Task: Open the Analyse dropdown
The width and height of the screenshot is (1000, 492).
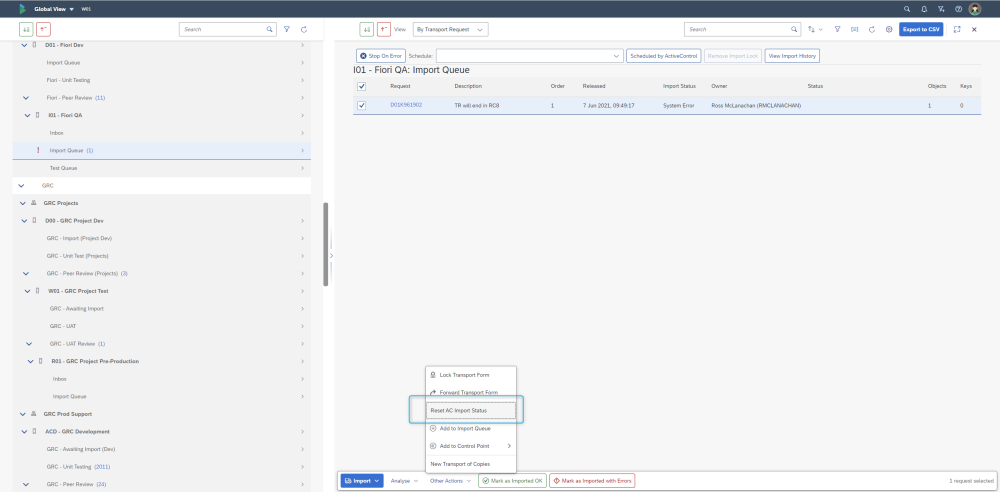Action: click(x=404, y=481)
